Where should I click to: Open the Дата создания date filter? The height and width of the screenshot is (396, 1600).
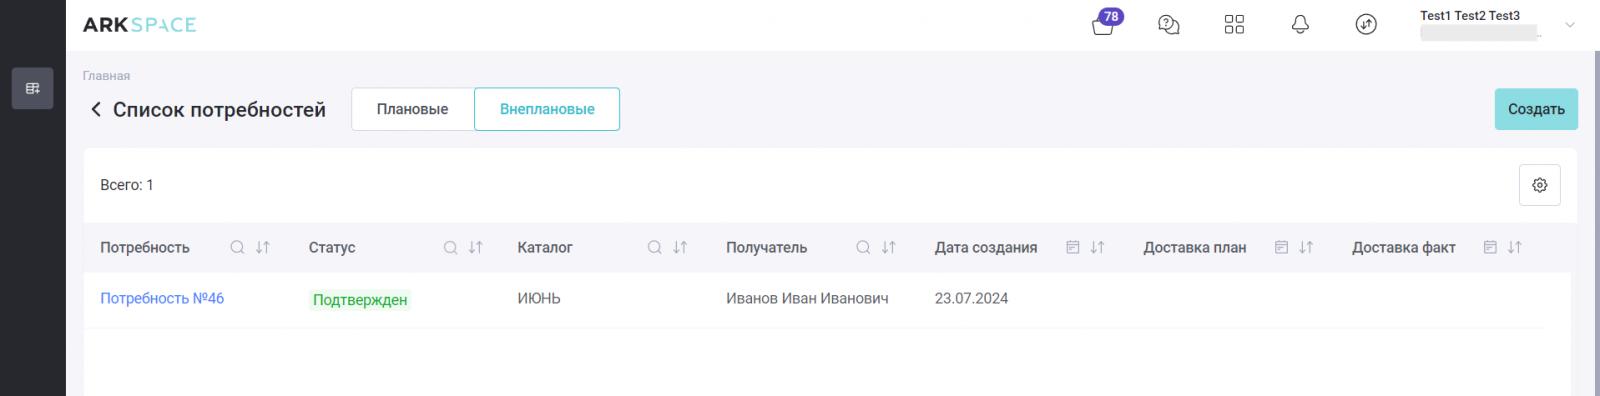[x=1072, y=247]
